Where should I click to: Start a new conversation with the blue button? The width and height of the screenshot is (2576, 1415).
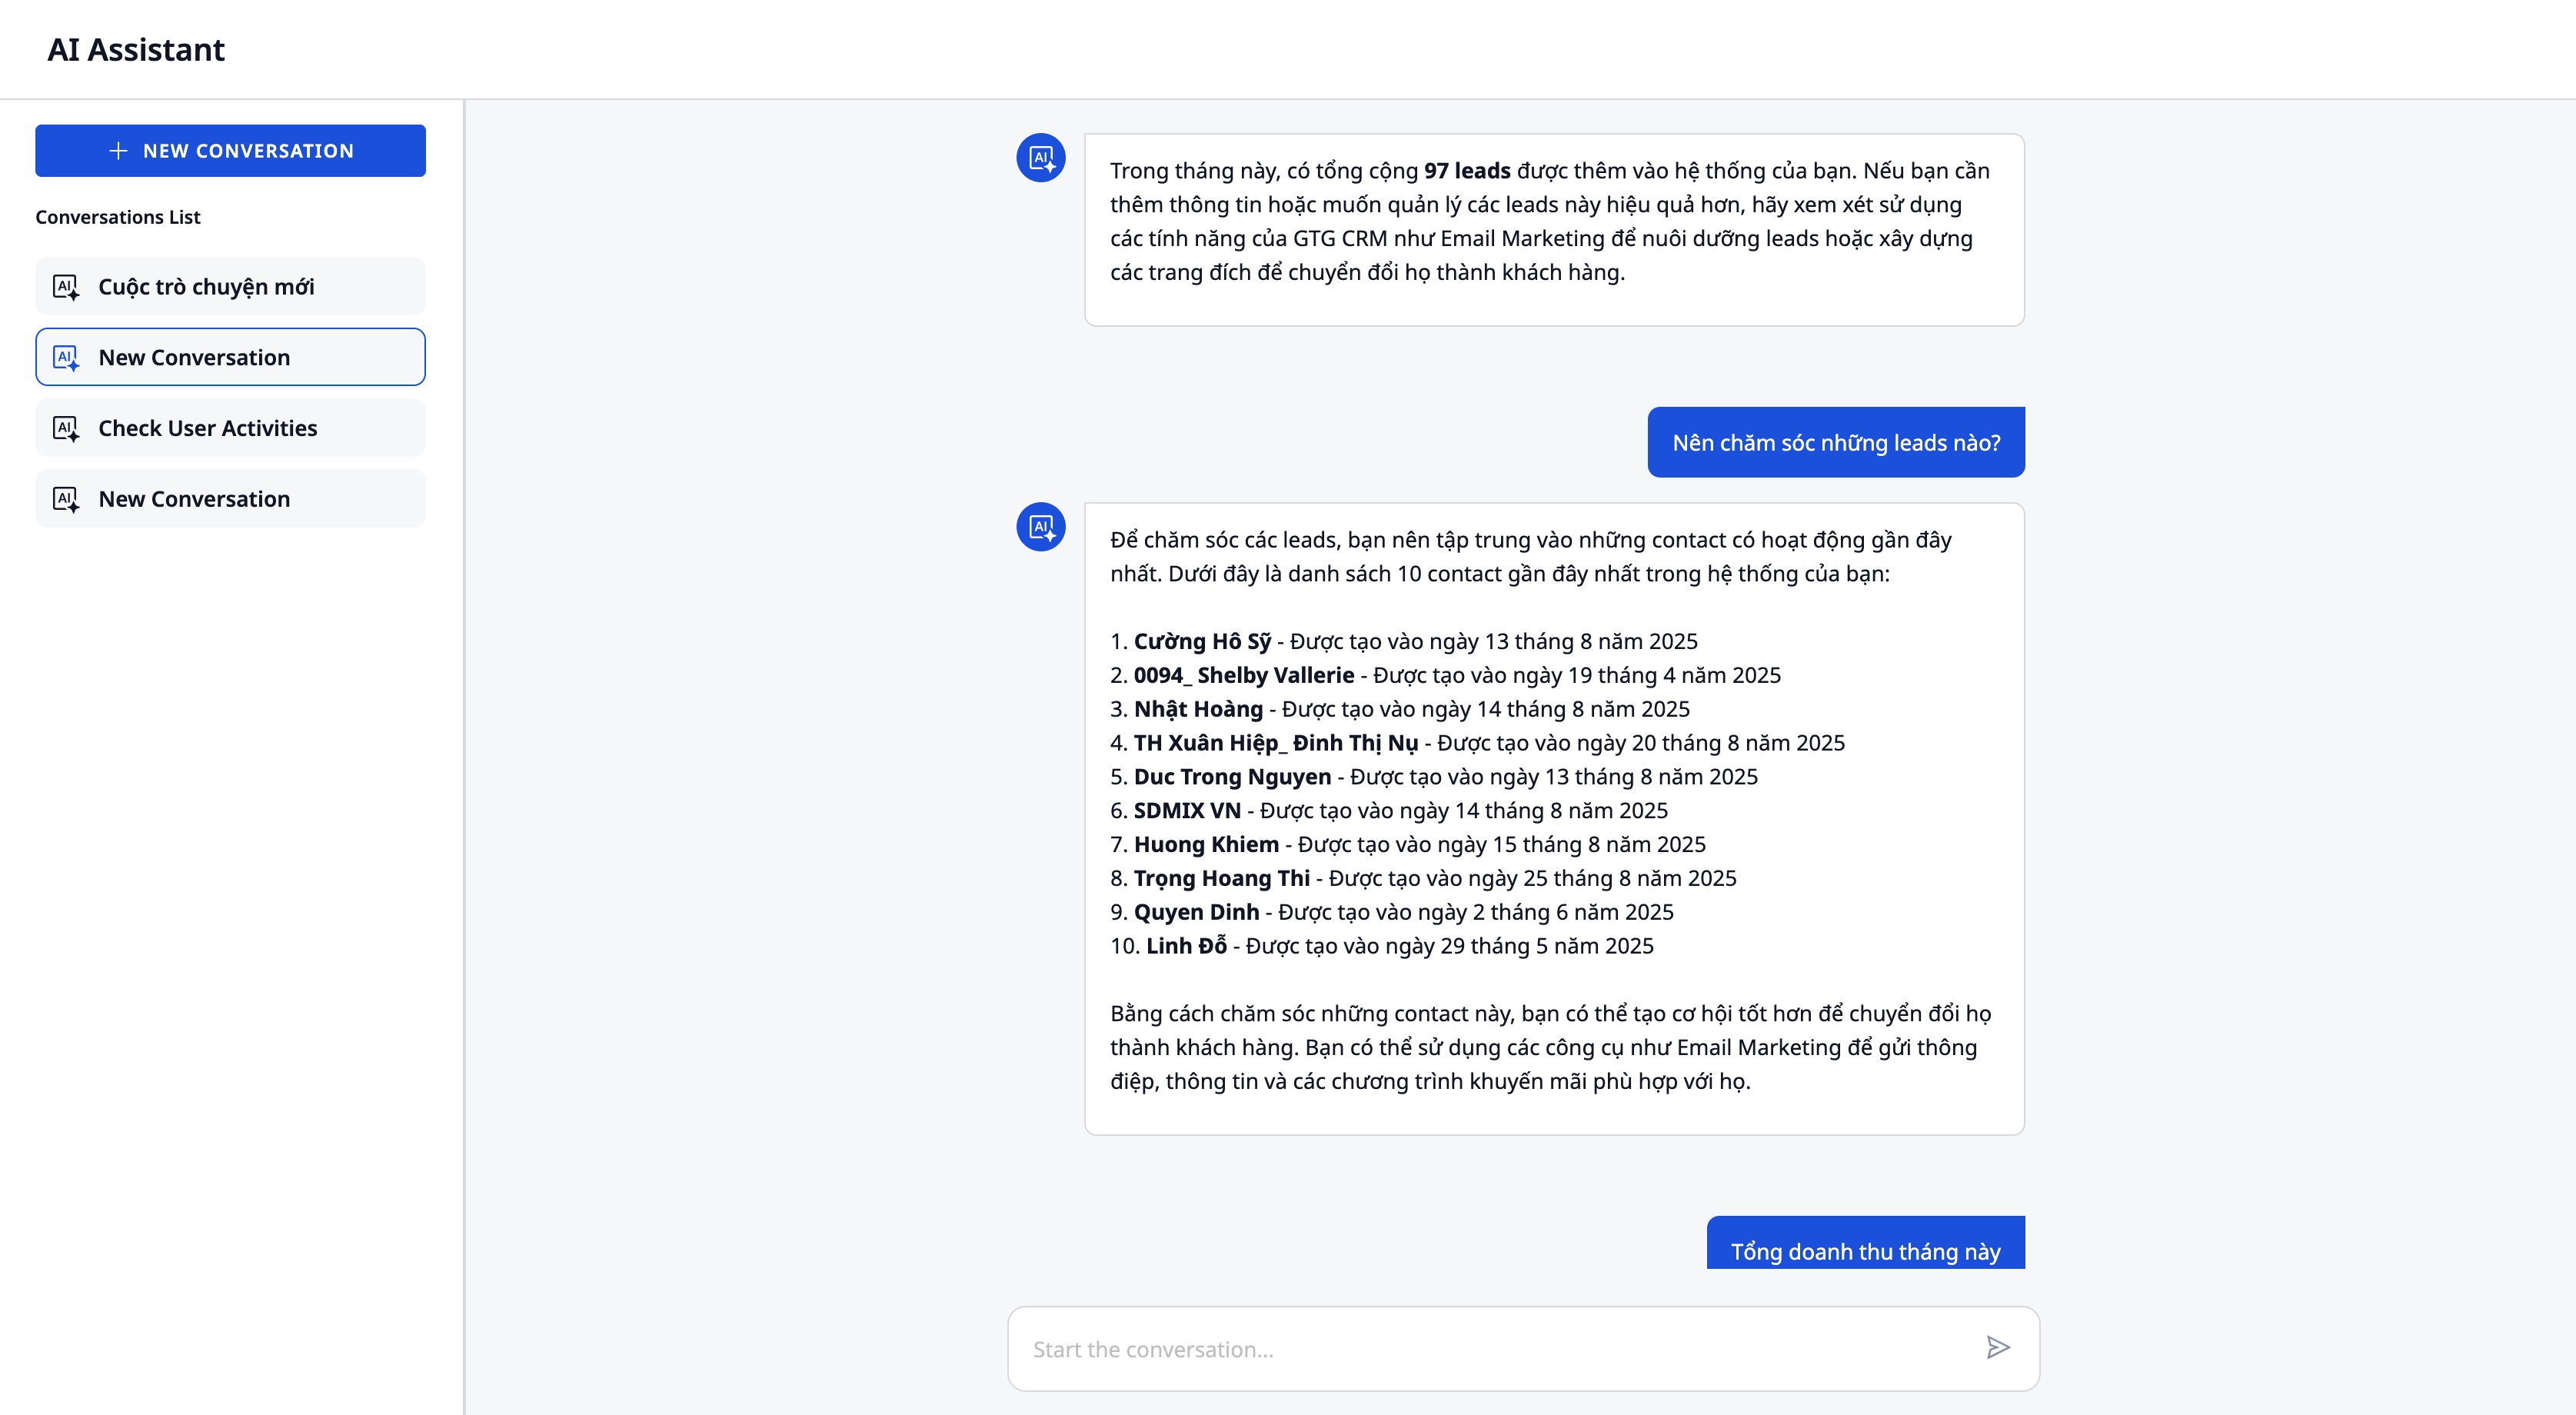[x=230, y=151]
